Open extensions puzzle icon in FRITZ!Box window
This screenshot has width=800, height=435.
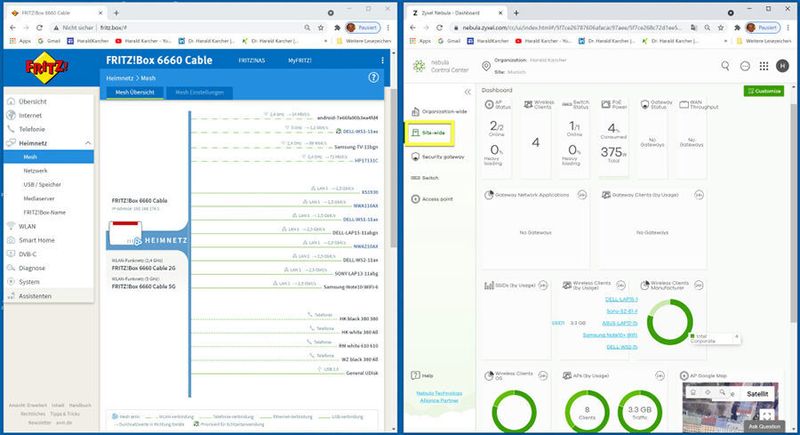tap(337, 28)
